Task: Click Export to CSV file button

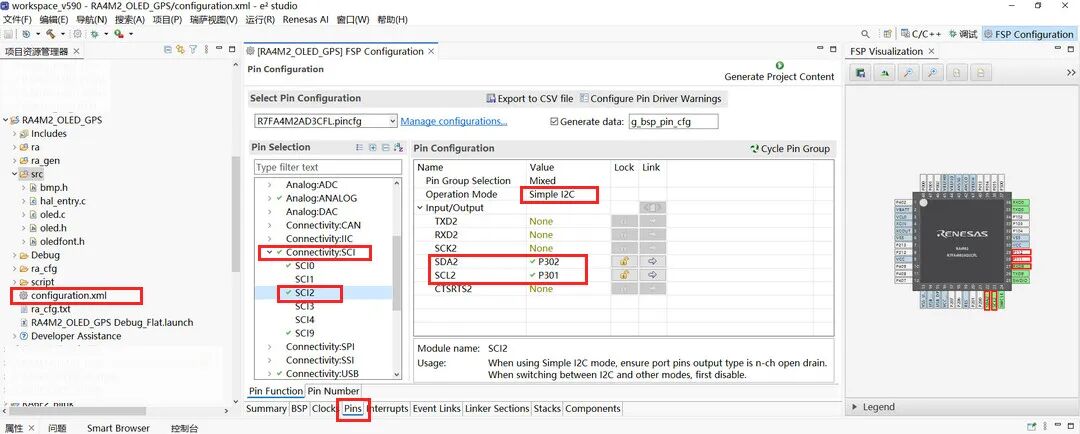Action: pos(529,99)
